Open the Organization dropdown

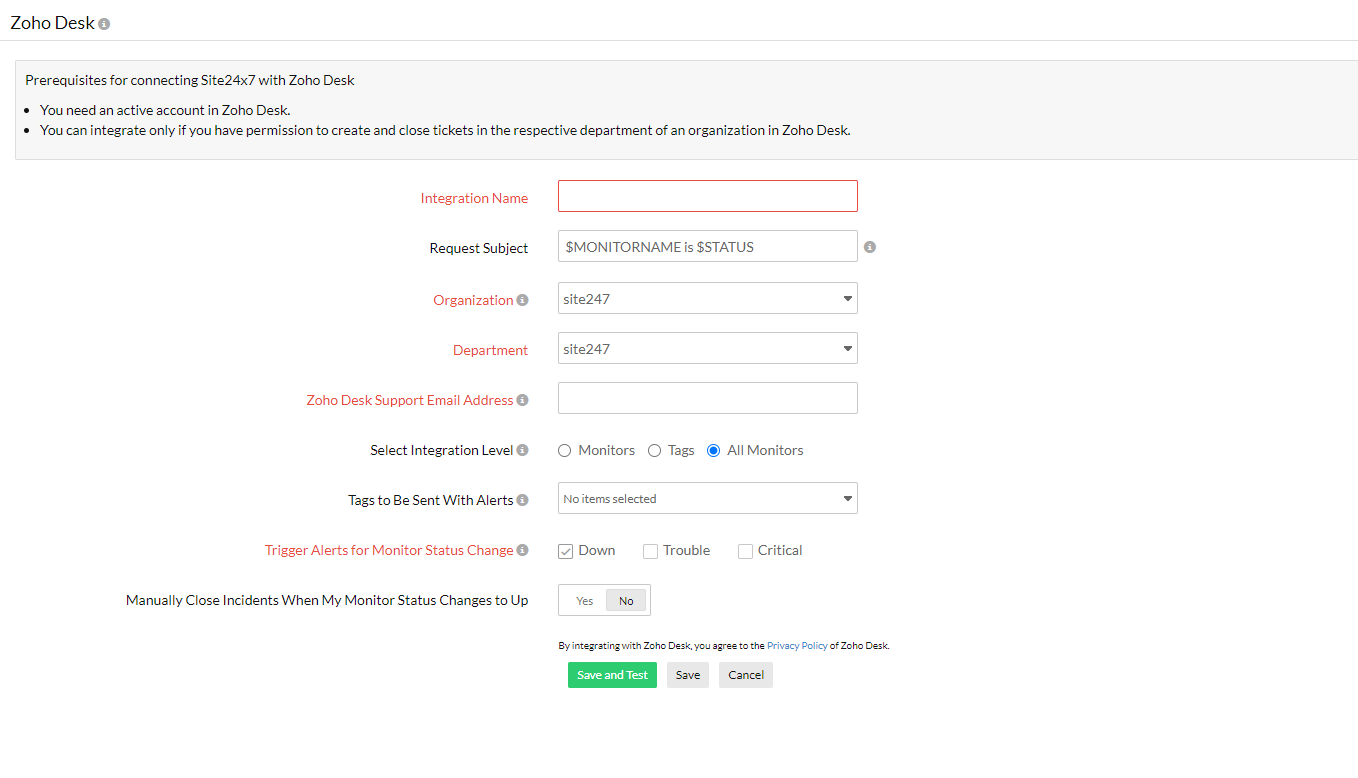coord(707,299)
